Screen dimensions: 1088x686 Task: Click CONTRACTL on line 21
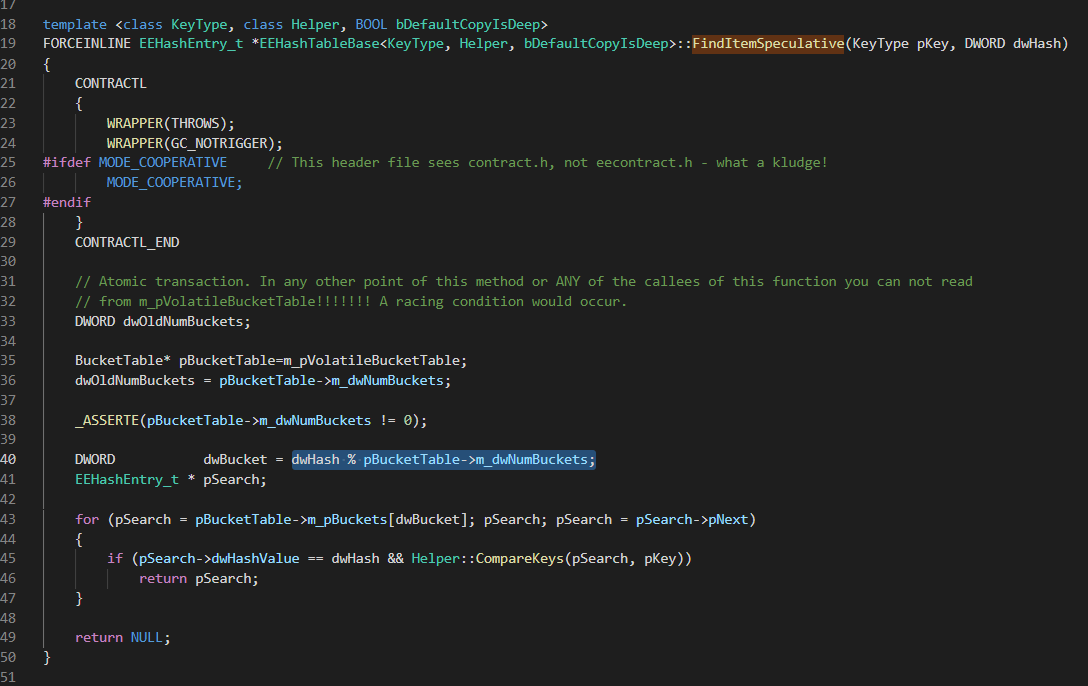(111, 83)
